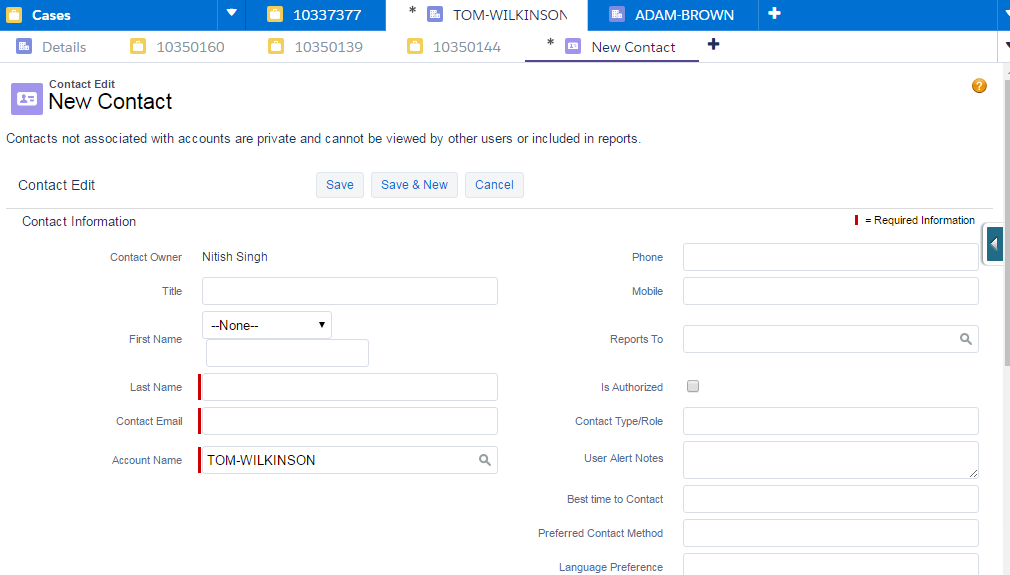1010x575 pixels.
Task: Check the Is Authorized checkbox
Action: 693,387
